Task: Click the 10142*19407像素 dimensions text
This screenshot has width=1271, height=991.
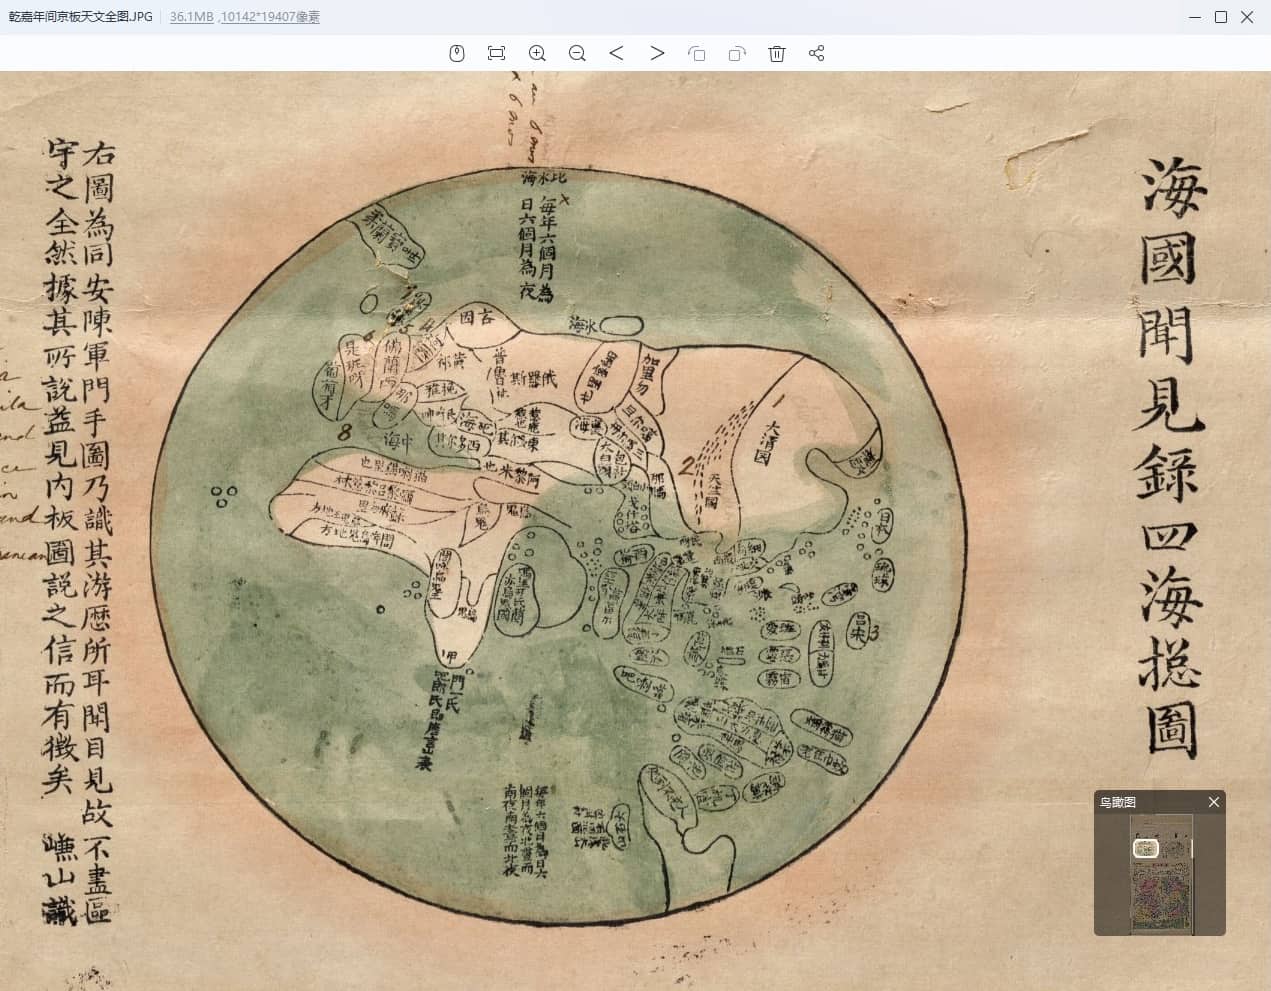Action: click(270, 17)
